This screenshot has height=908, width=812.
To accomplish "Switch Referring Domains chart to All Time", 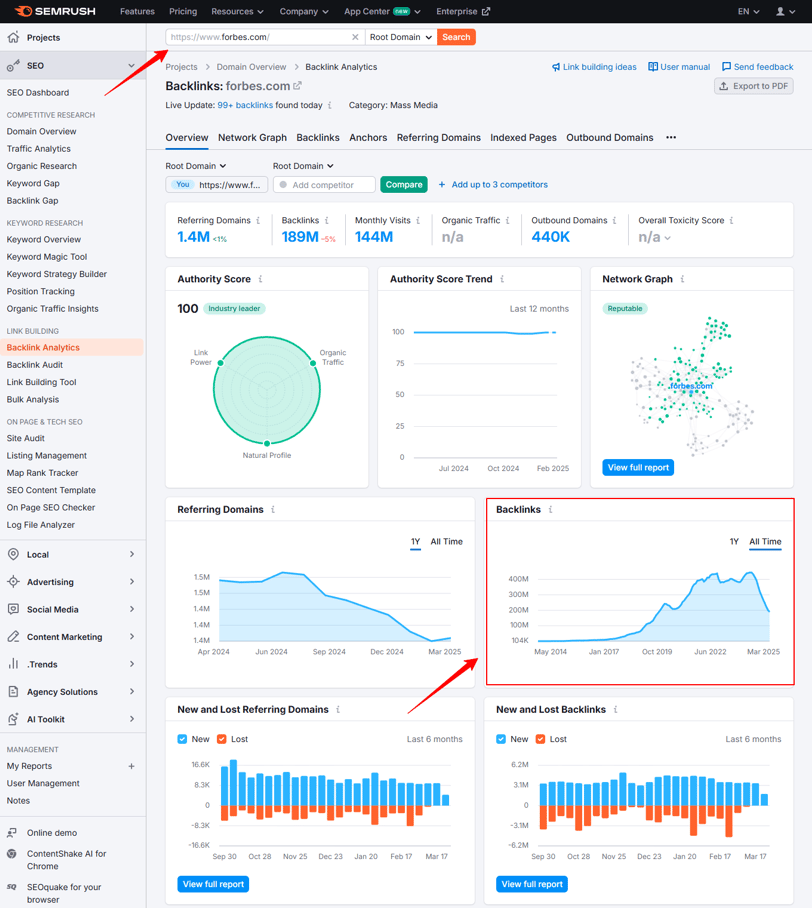I will 447,541.
